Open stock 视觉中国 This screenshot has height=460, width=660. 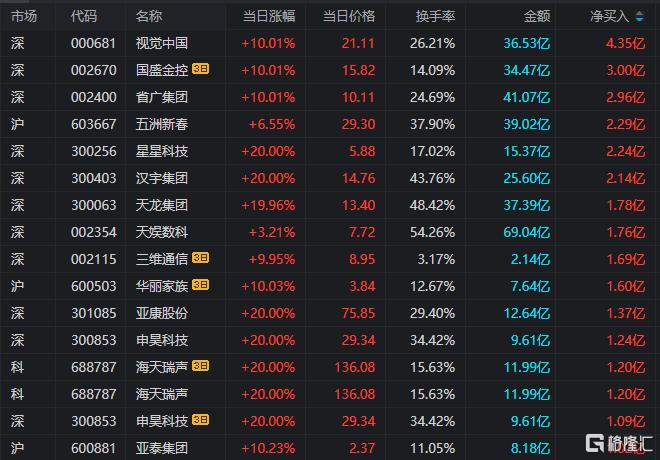click(x=162, y=43)
